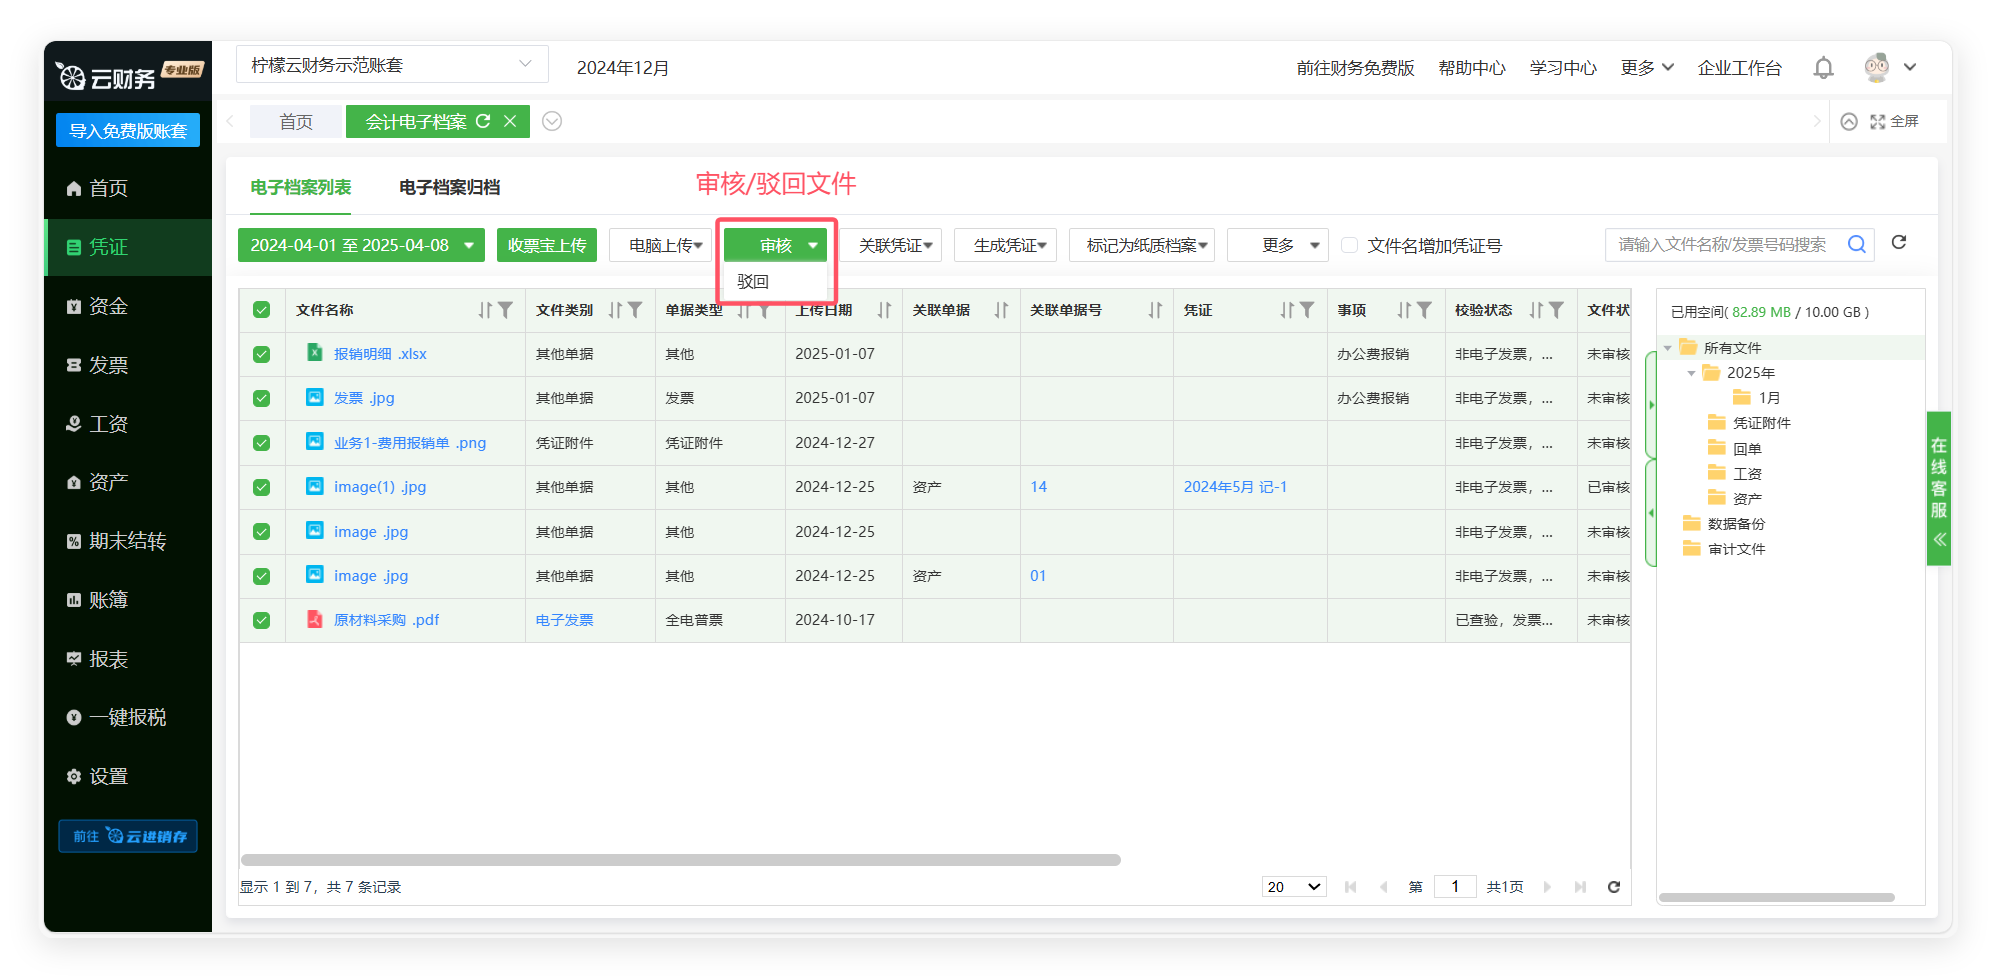
Task: Sort by 上传日期 column
Action: click(884, 310)
